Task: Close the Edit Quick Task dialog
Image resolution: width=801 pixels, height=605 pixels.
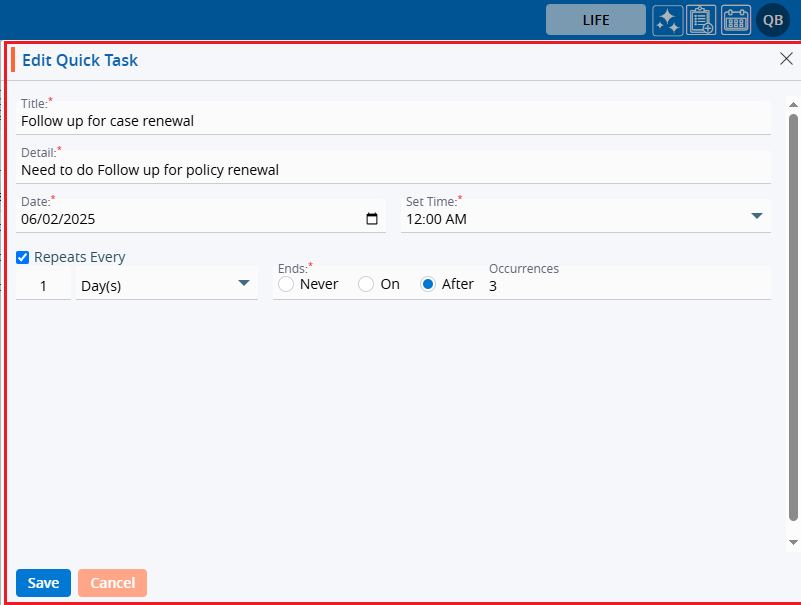Action: pos(786,59)
